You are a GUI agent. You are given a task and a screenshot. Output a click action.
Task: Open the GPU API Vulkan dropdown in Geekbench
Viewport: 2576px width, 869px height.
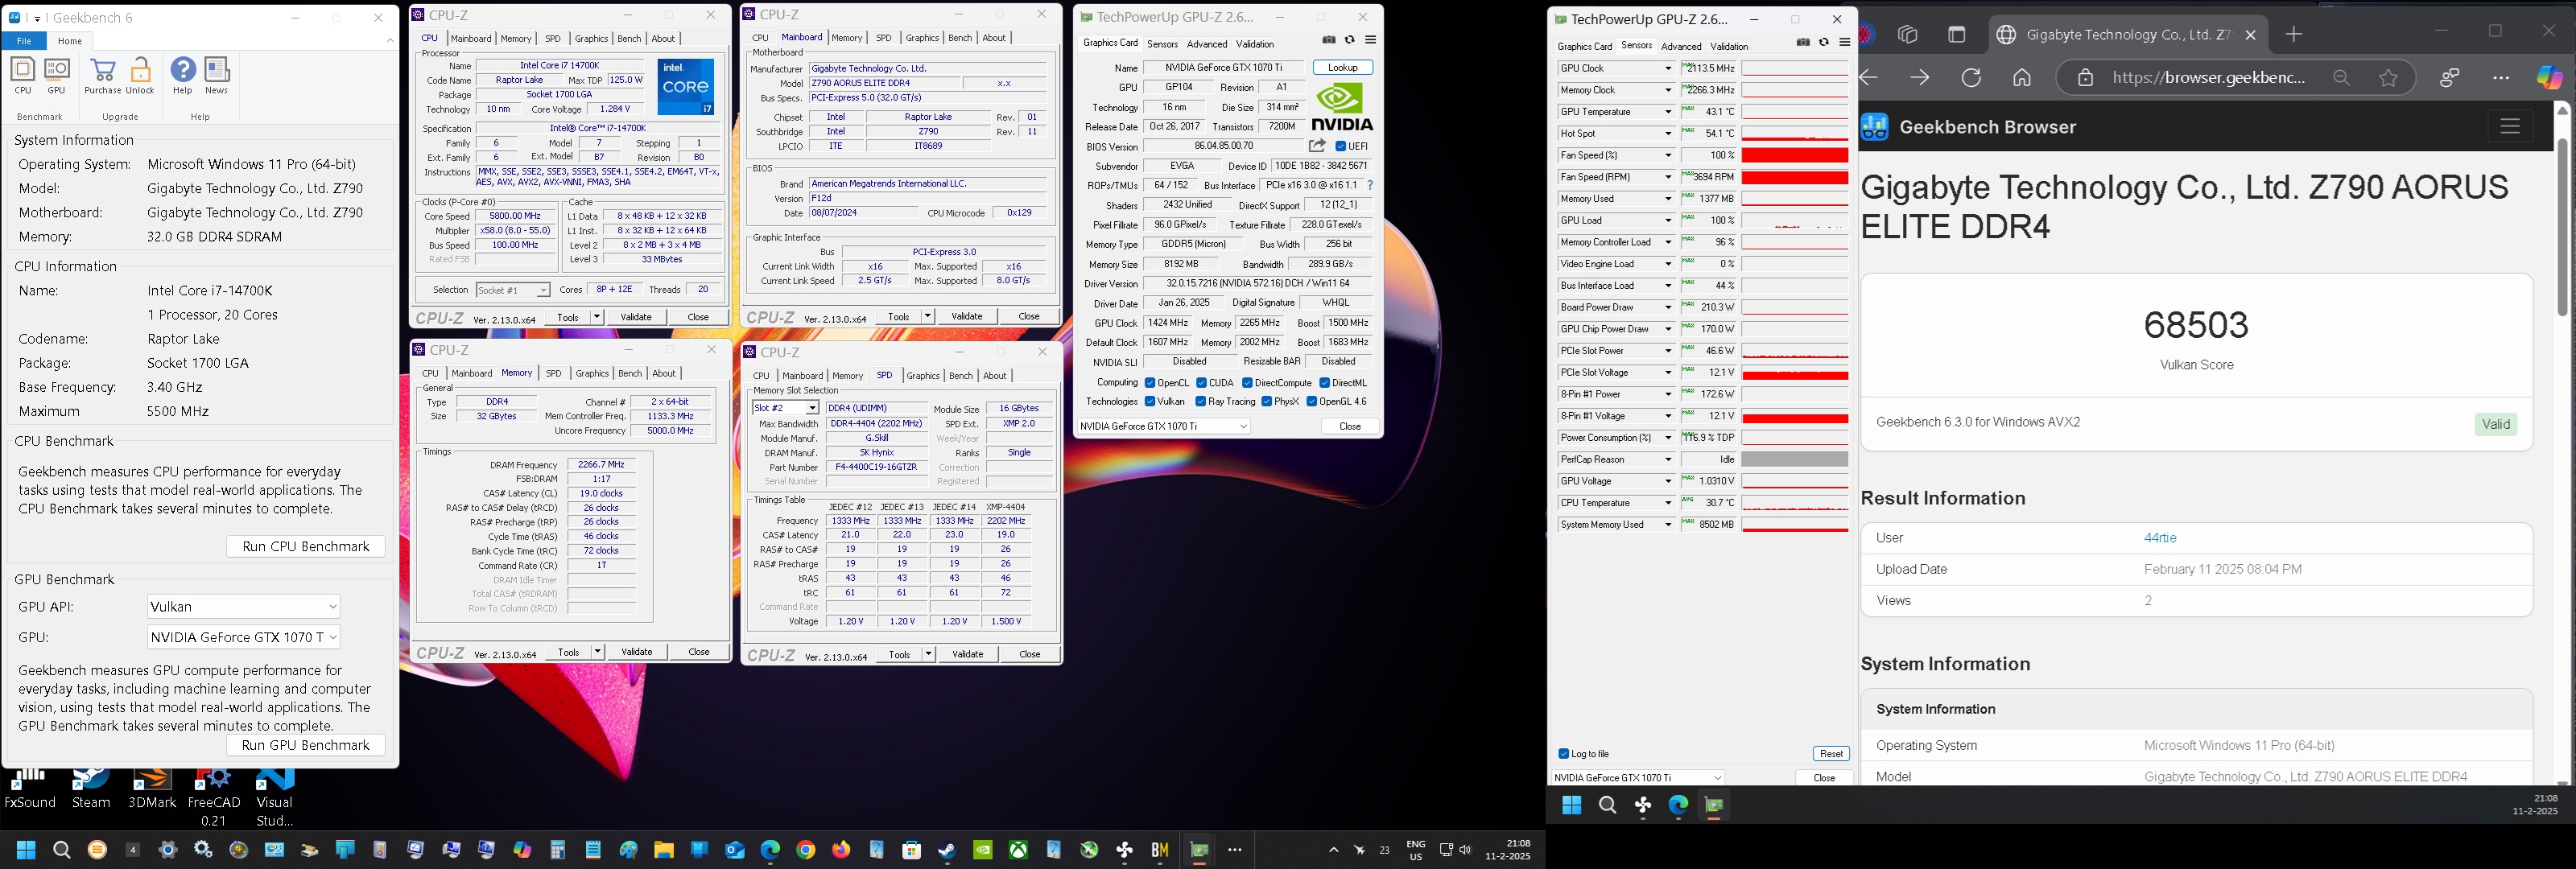243,607
